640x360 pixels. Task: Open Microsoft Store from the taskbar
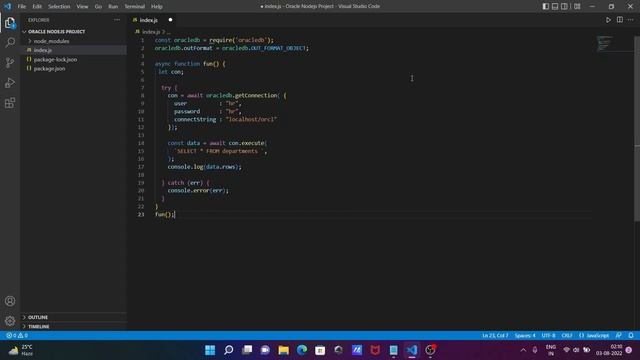(320, 350)
